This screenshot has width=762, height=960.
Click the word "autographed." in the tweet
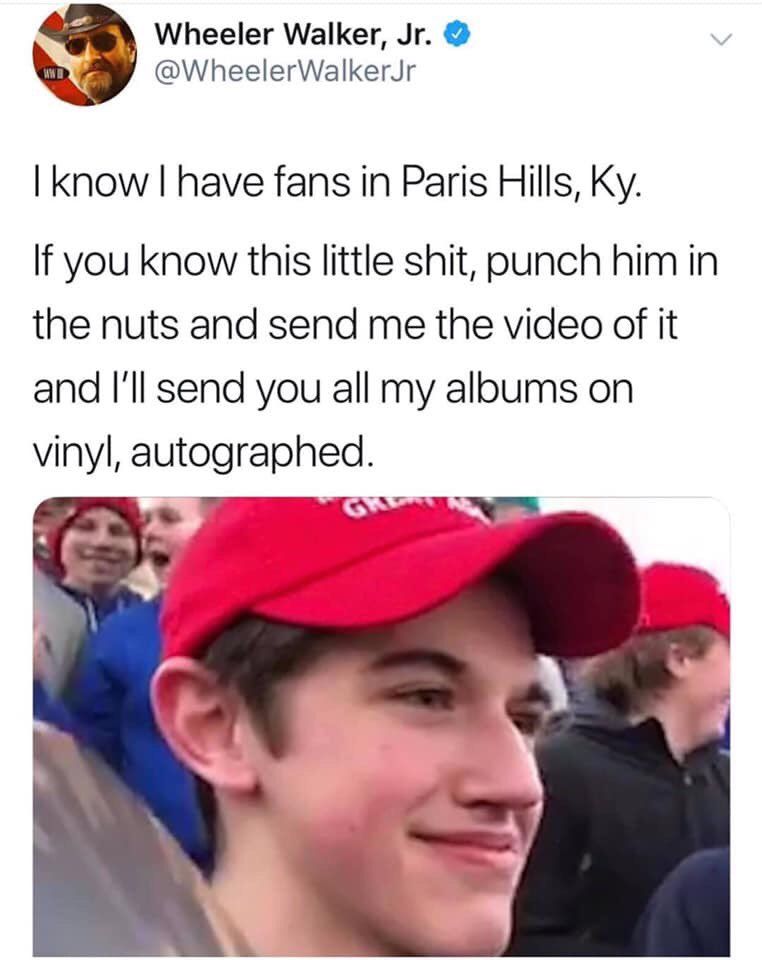[x=252, y=453]
